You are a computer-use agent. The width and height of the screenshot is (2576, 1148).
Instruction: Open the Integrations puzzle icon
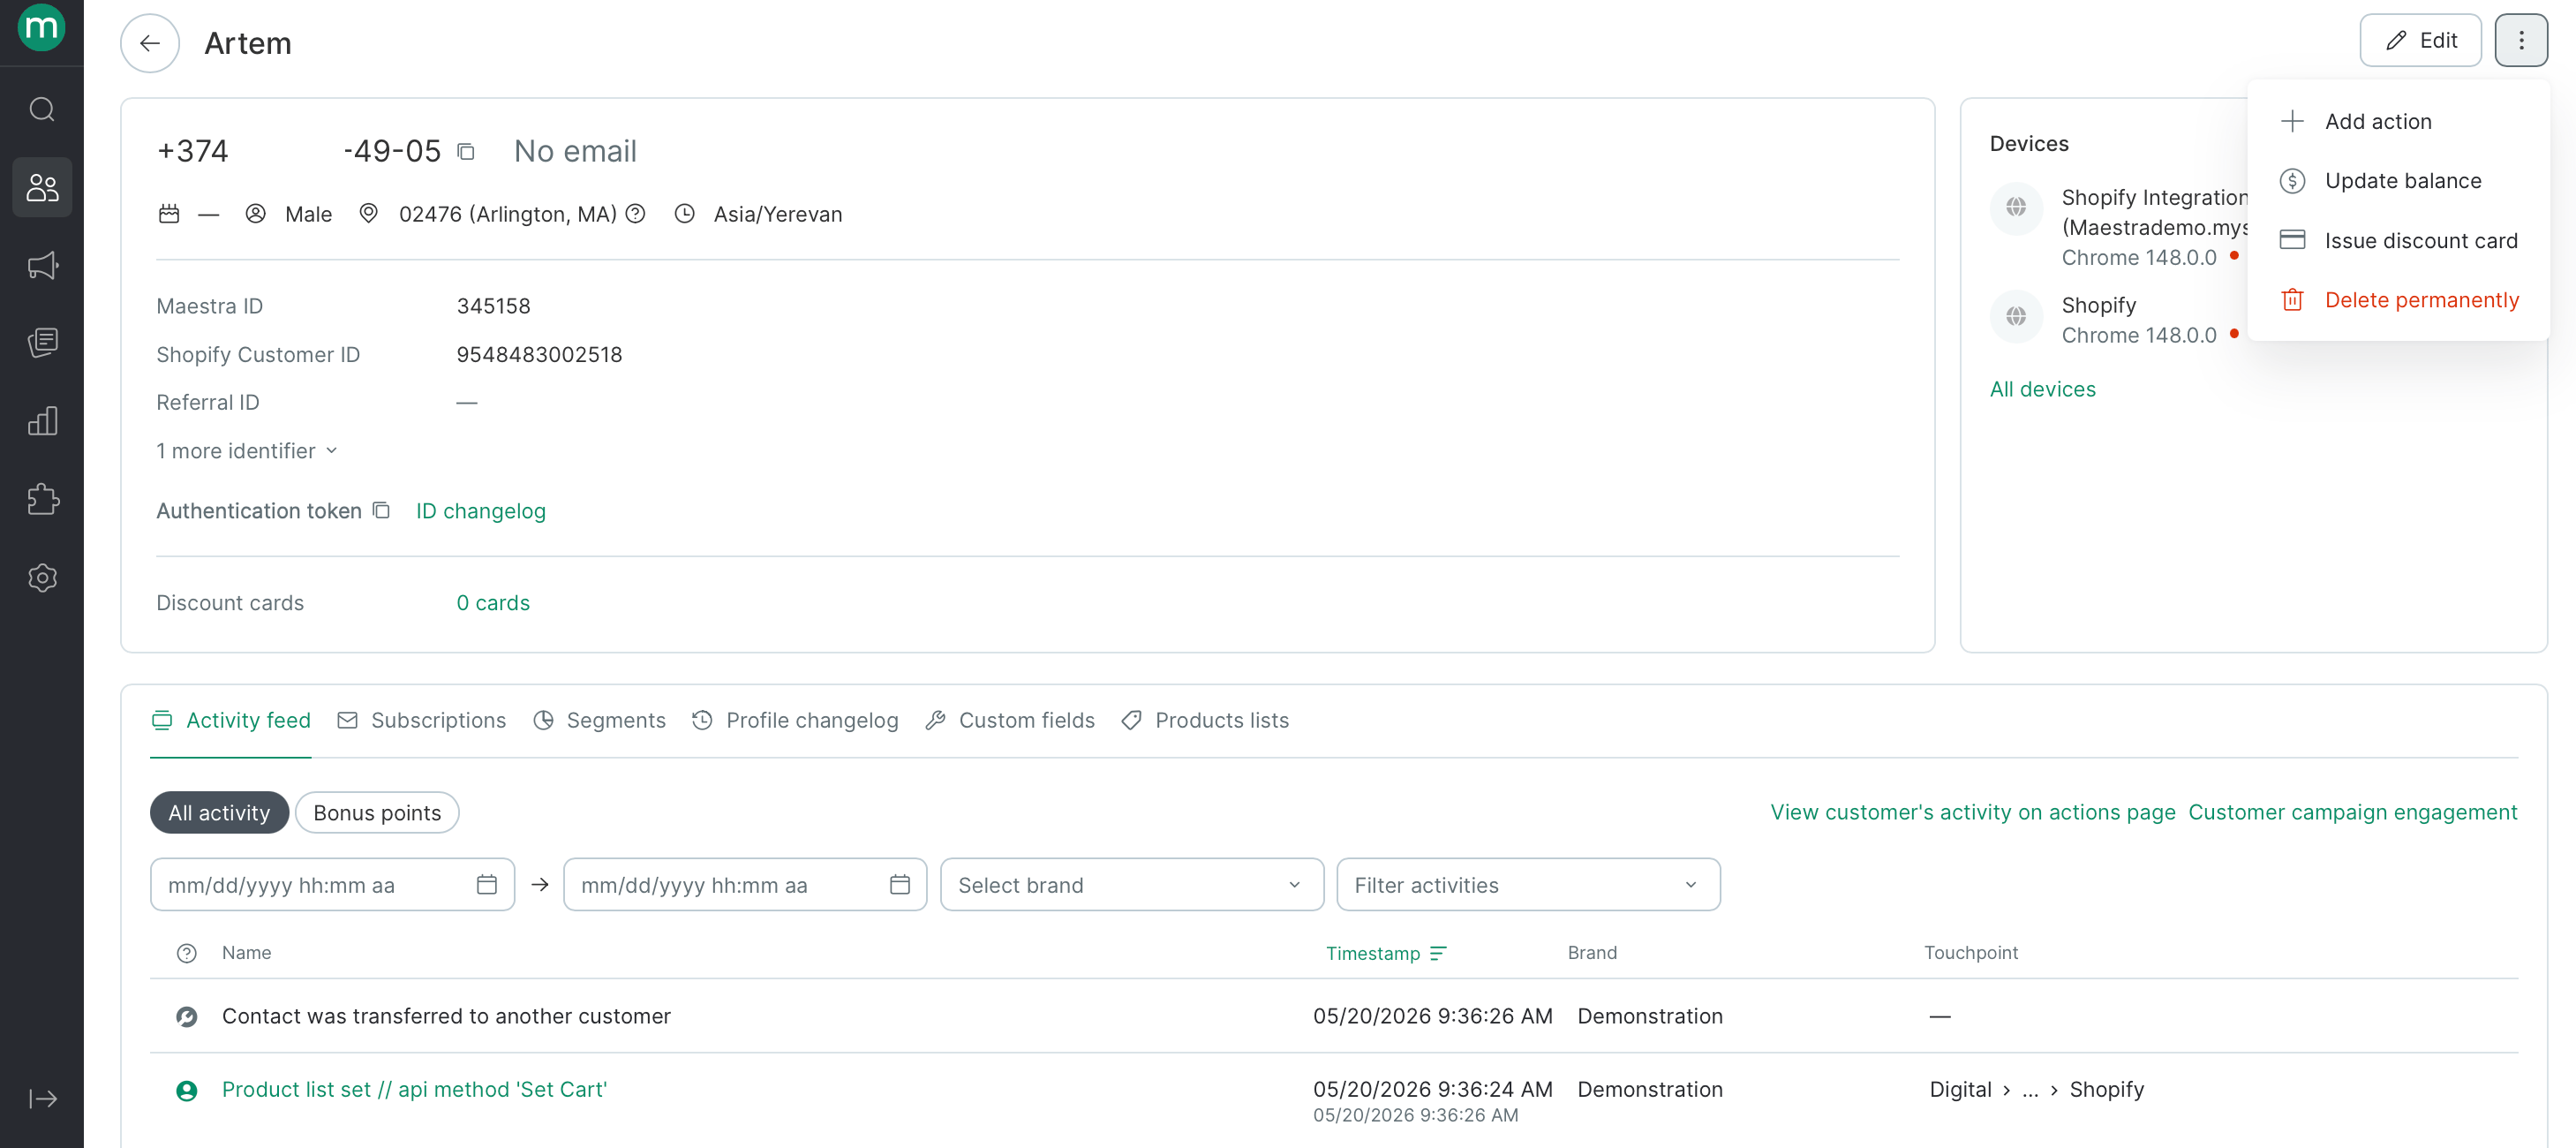tap(42, 499)
